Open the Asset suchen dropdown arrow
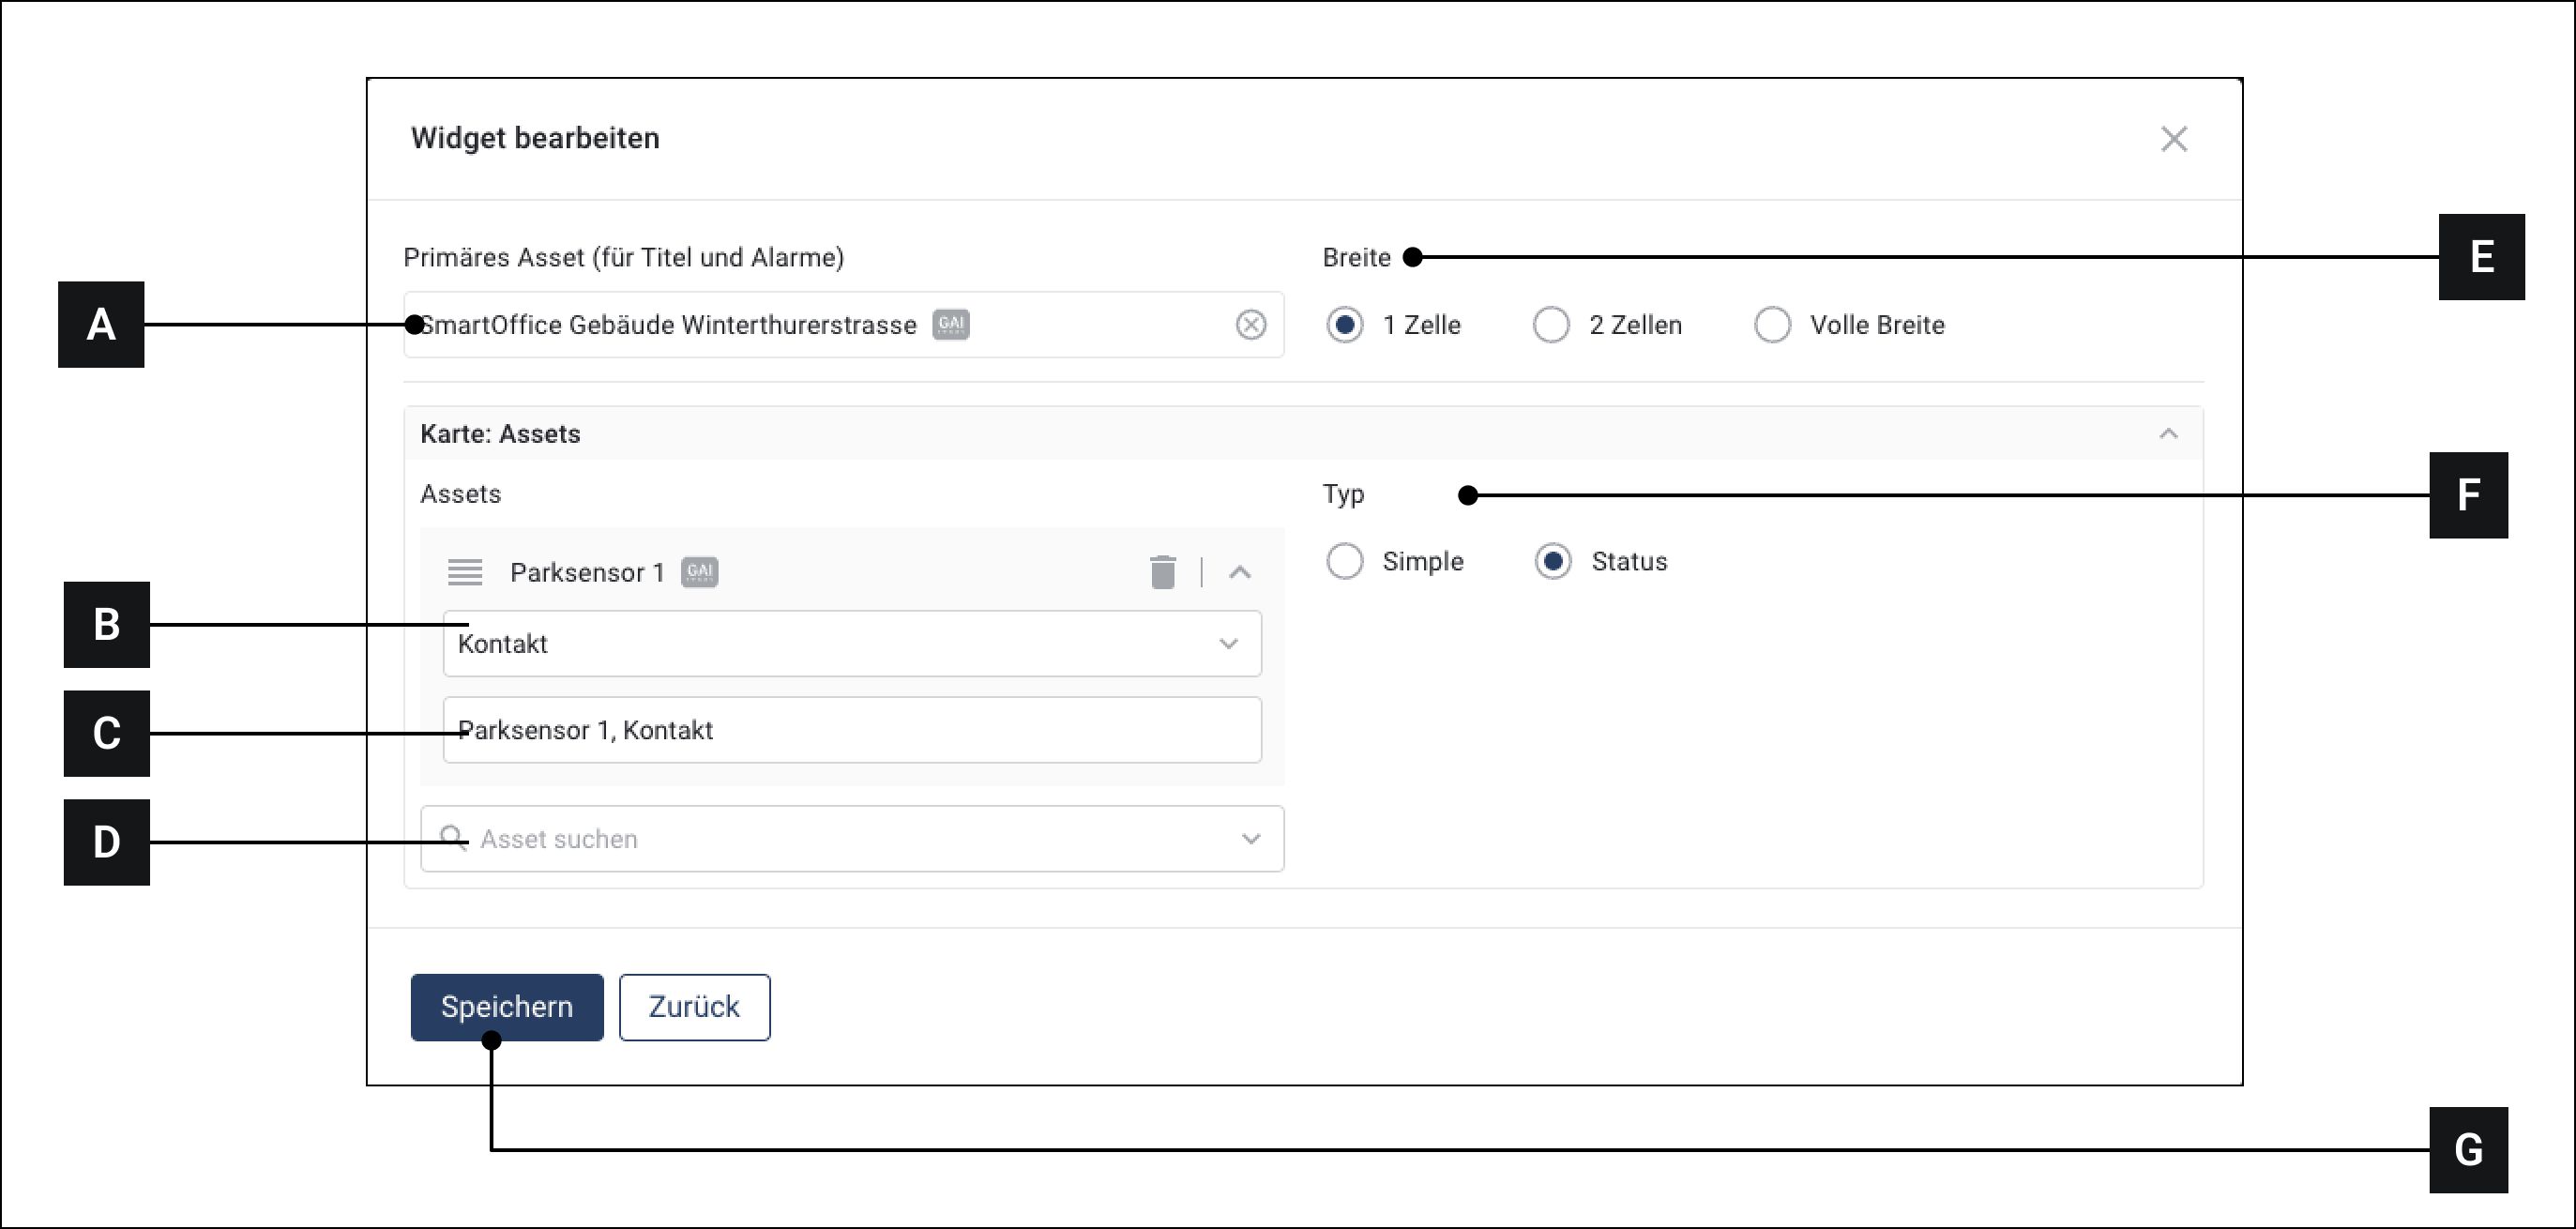This screenshot has width=2576, height=1229. point(1250,839)
